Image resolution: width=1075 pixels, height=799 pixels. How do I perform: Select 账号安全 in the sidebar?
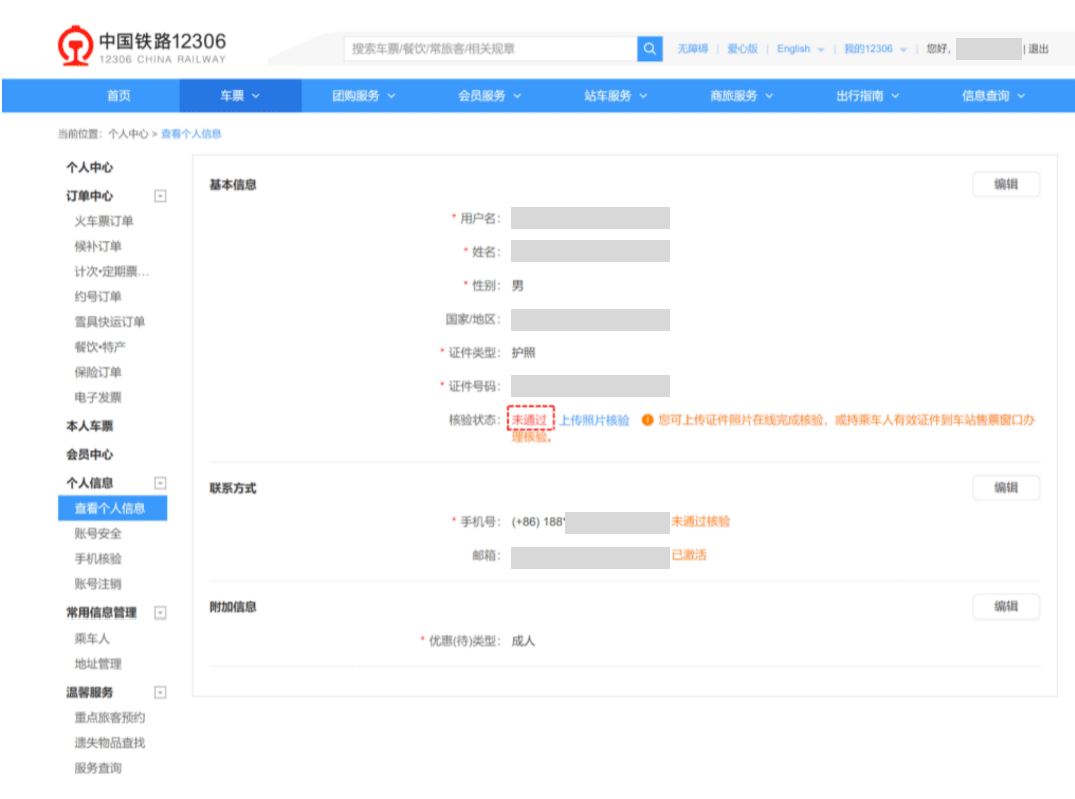coord(98,533)
